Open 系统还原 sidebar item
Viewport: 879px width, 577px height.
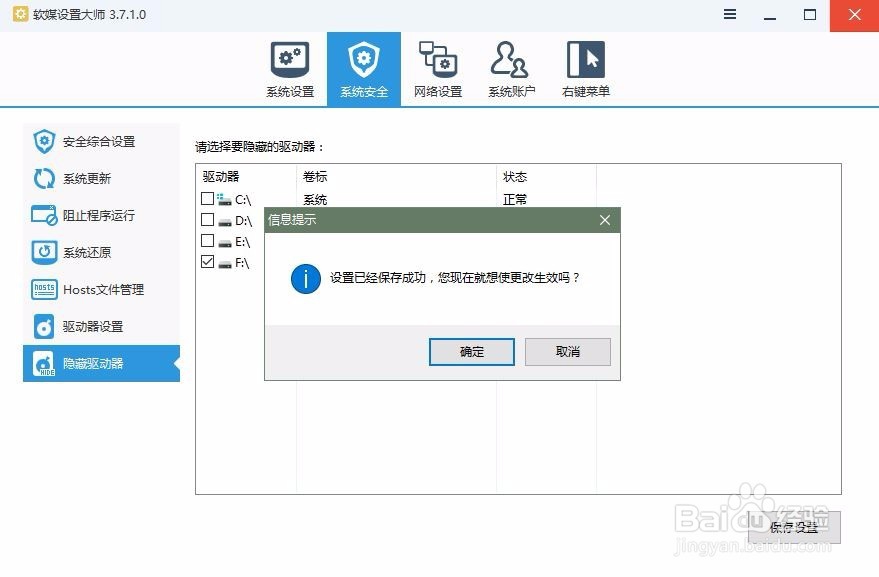(x=101, y=252)
